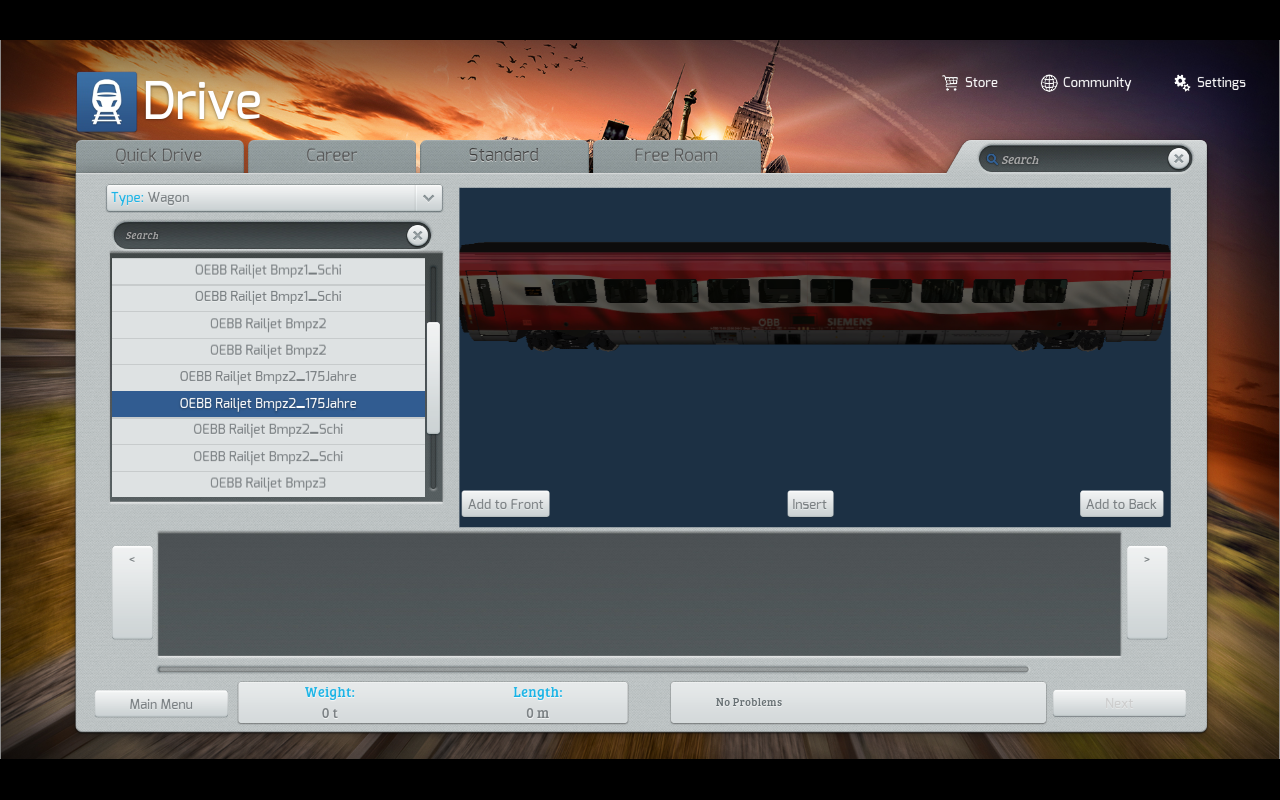This screenshot has width=1280, height=800.
Task: Select the highlighted OEBB Railjet Bmpz2_175Jahre row
Action: (268, 404)
